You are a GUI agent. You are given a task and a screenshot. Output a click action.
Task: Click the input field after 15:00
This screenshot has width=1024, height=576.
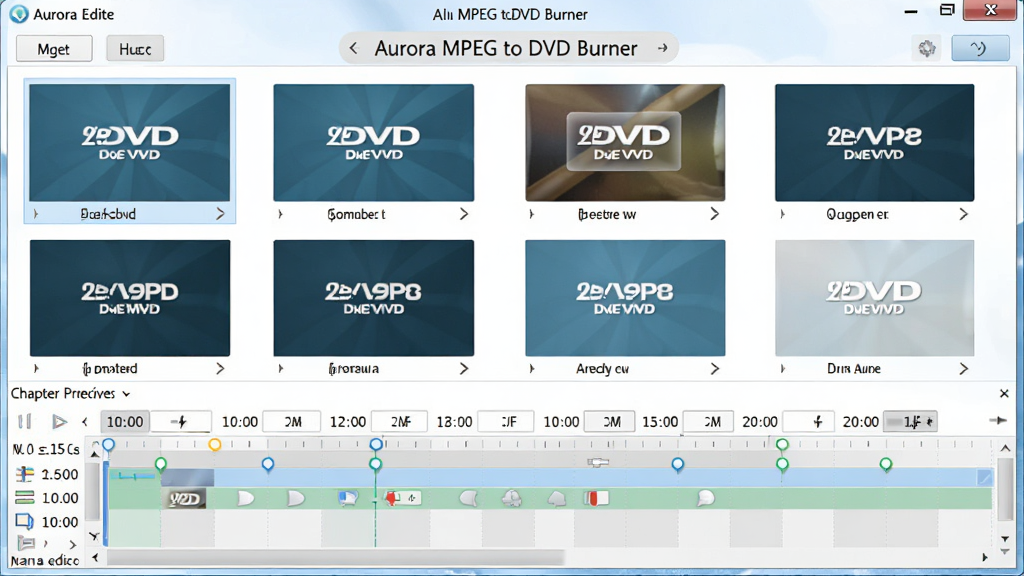[709, 422]
